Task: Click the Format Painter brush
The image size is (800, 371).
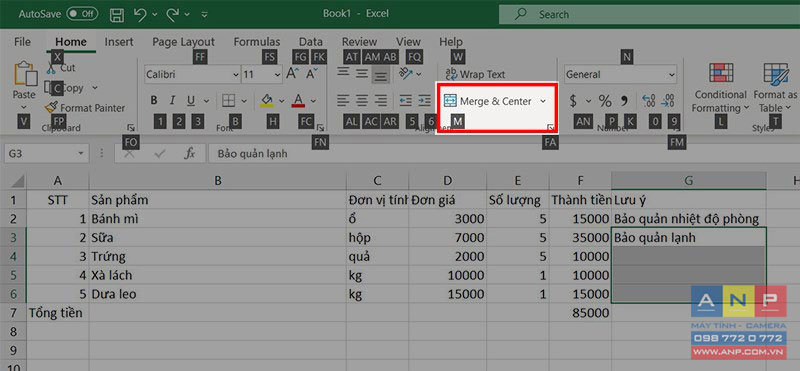Action: click(85, 108)
